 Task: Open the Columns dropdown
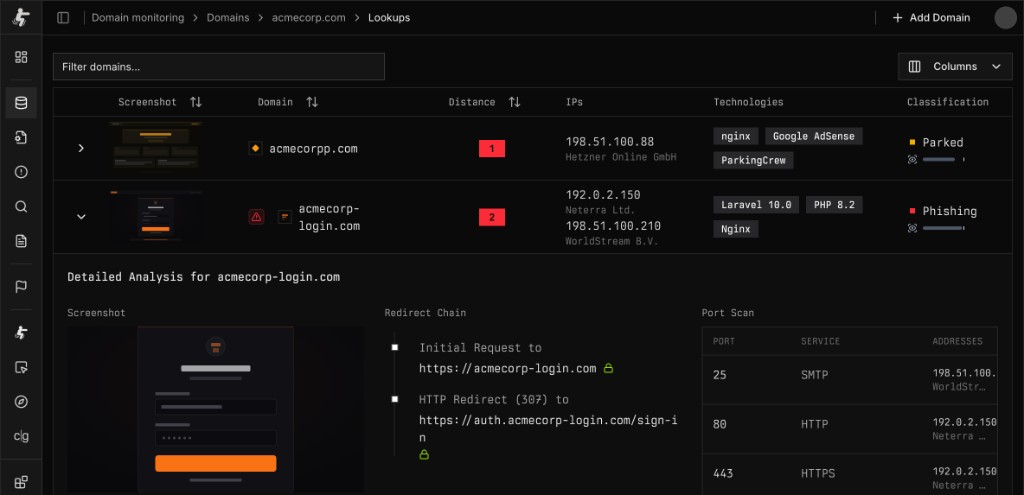(x=955, y=67)
